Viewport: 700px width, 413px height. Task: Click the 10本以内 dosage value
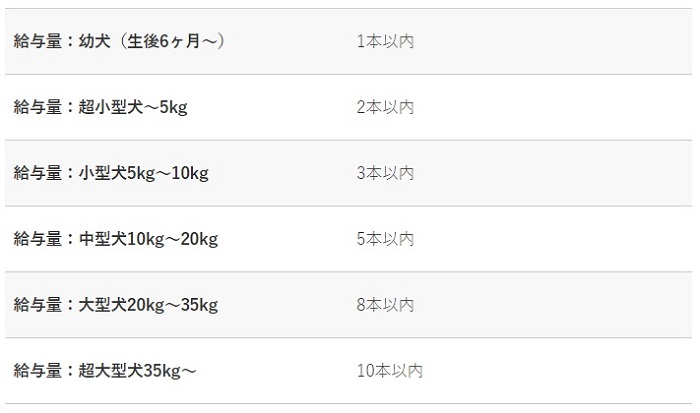coord(390,371)
